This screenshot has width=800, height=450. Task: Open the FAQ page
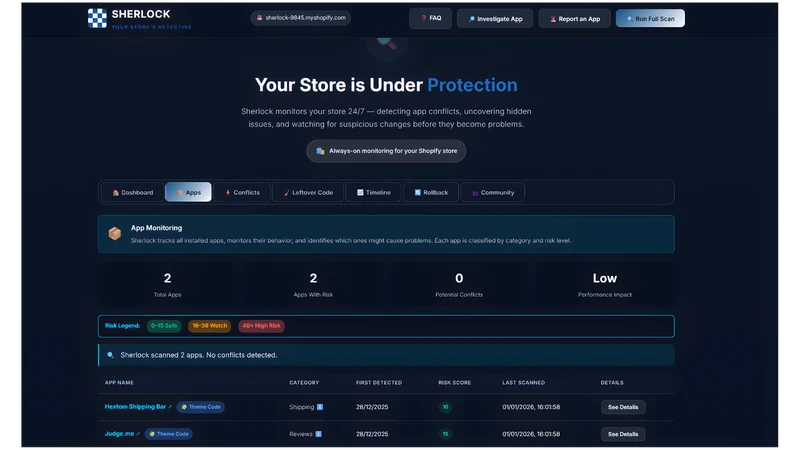point(431,18)
